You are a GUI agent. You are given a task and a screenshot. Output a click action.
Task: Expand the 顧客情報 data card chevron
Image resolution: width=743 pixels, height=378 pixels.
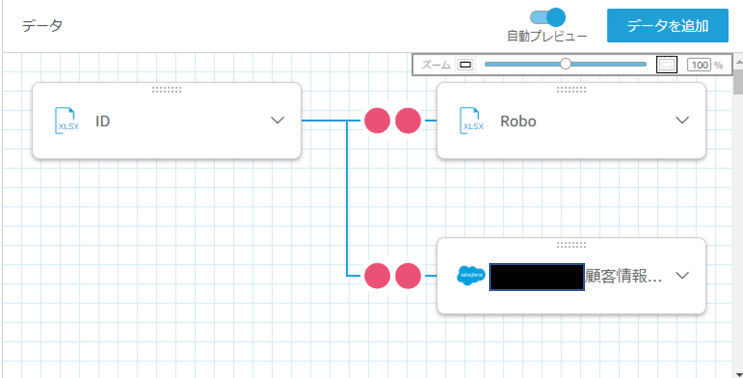tap(682, 276)
